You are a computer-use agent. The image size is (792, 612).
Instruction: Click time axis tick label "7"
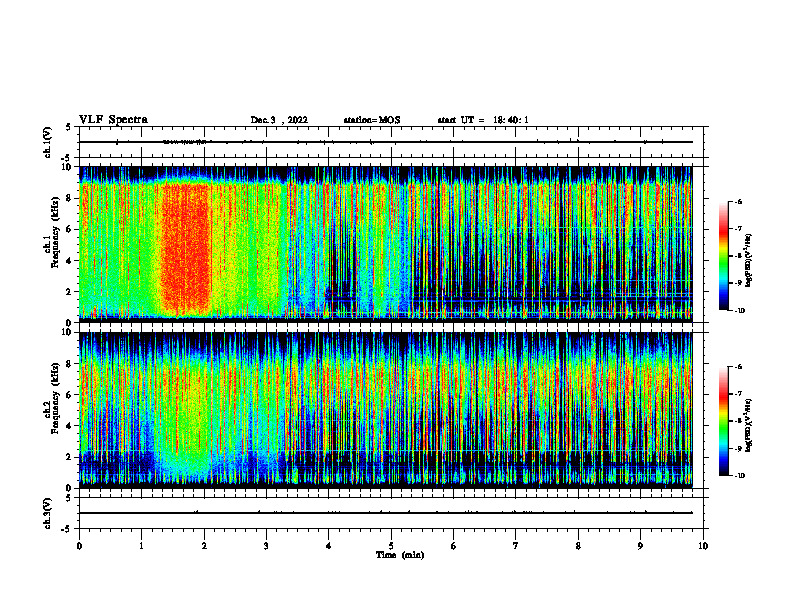pyautogui.click(x=516, y=546)
